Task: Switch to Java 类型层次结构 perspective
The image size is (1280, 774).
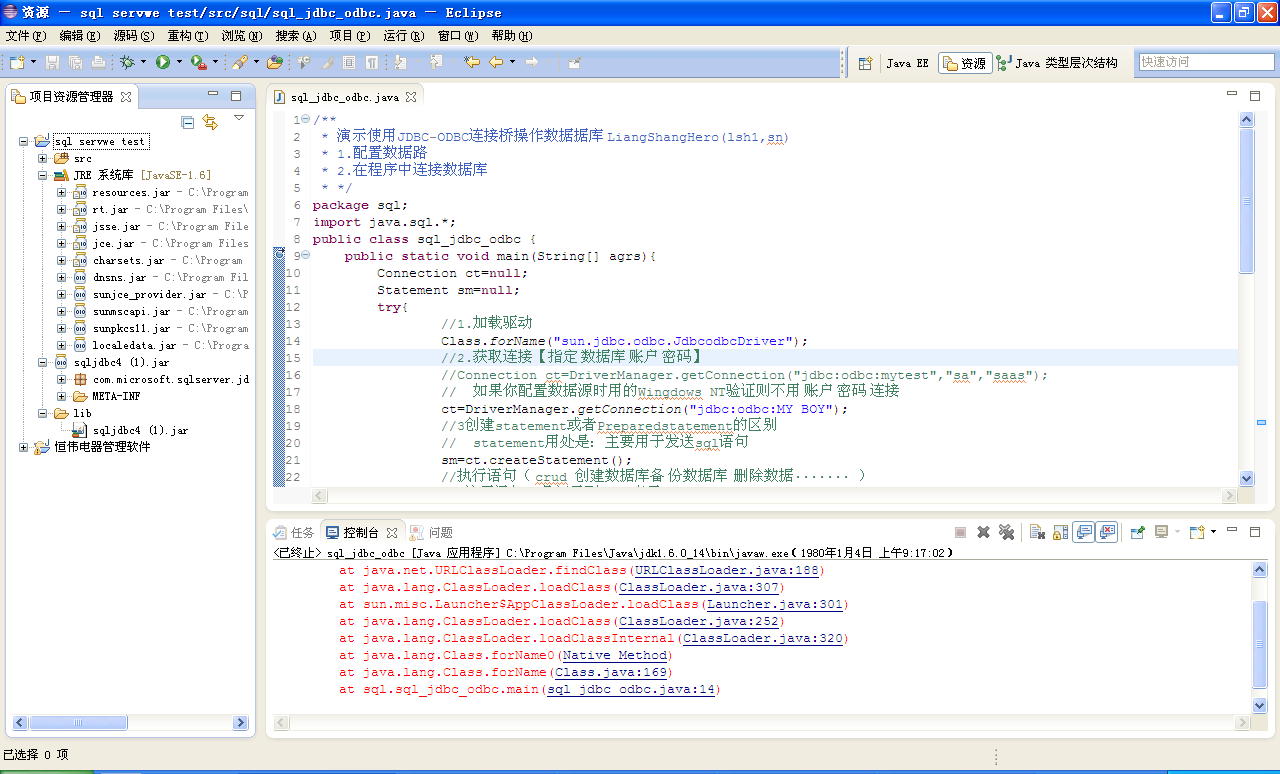Action: click(1058, 63)
